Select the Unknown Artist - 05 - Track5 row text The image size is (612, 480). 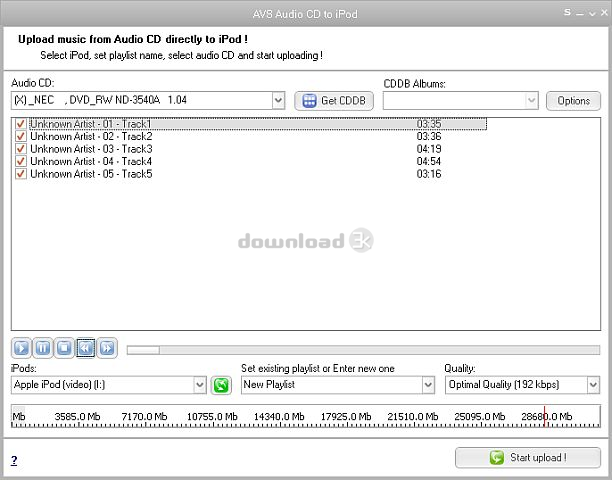click(x=91, y=174)
